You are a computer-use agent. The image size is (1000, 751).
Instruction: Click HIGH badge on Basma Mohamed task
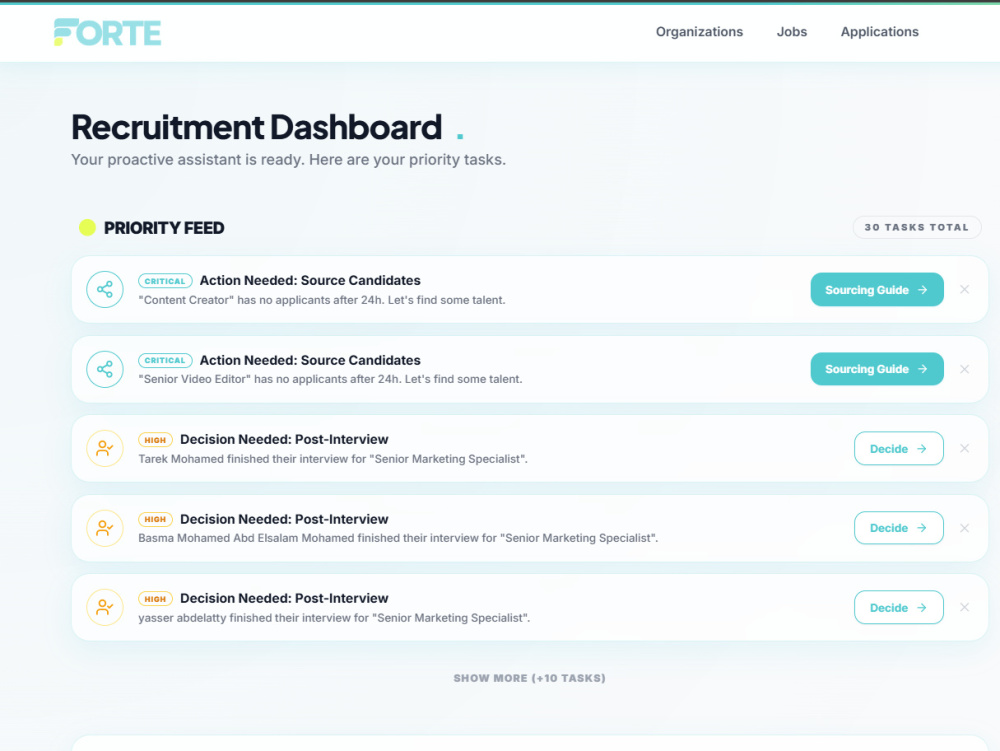click(155, 520)
